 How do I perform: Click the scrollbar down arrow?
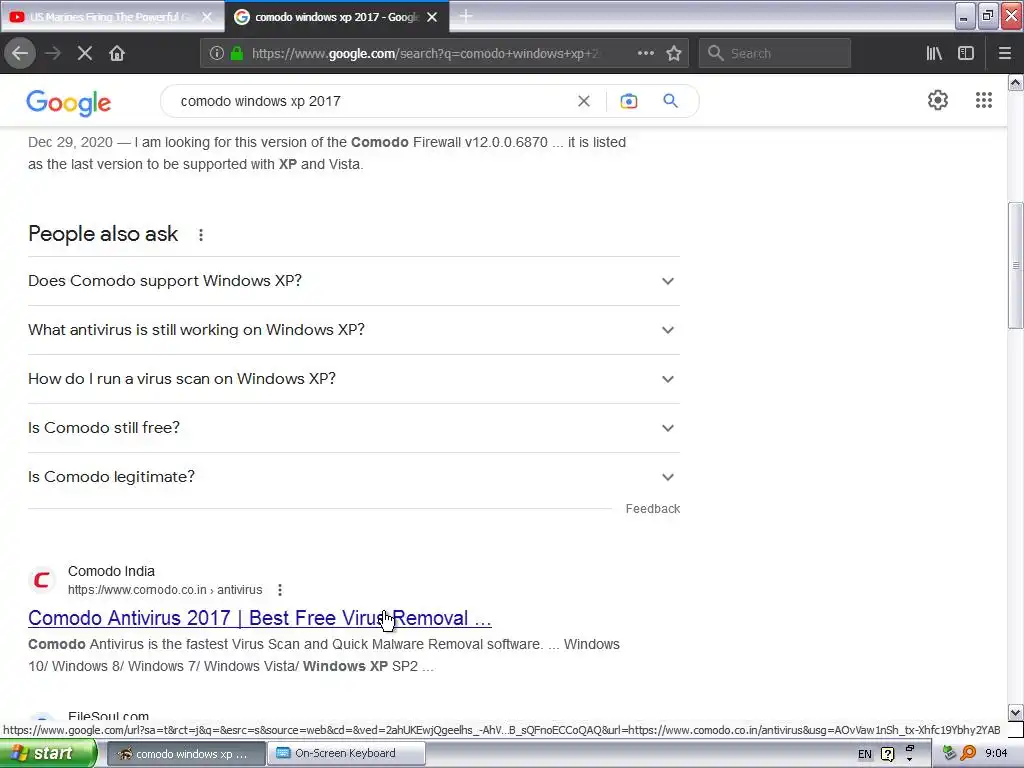(1015, 712)
